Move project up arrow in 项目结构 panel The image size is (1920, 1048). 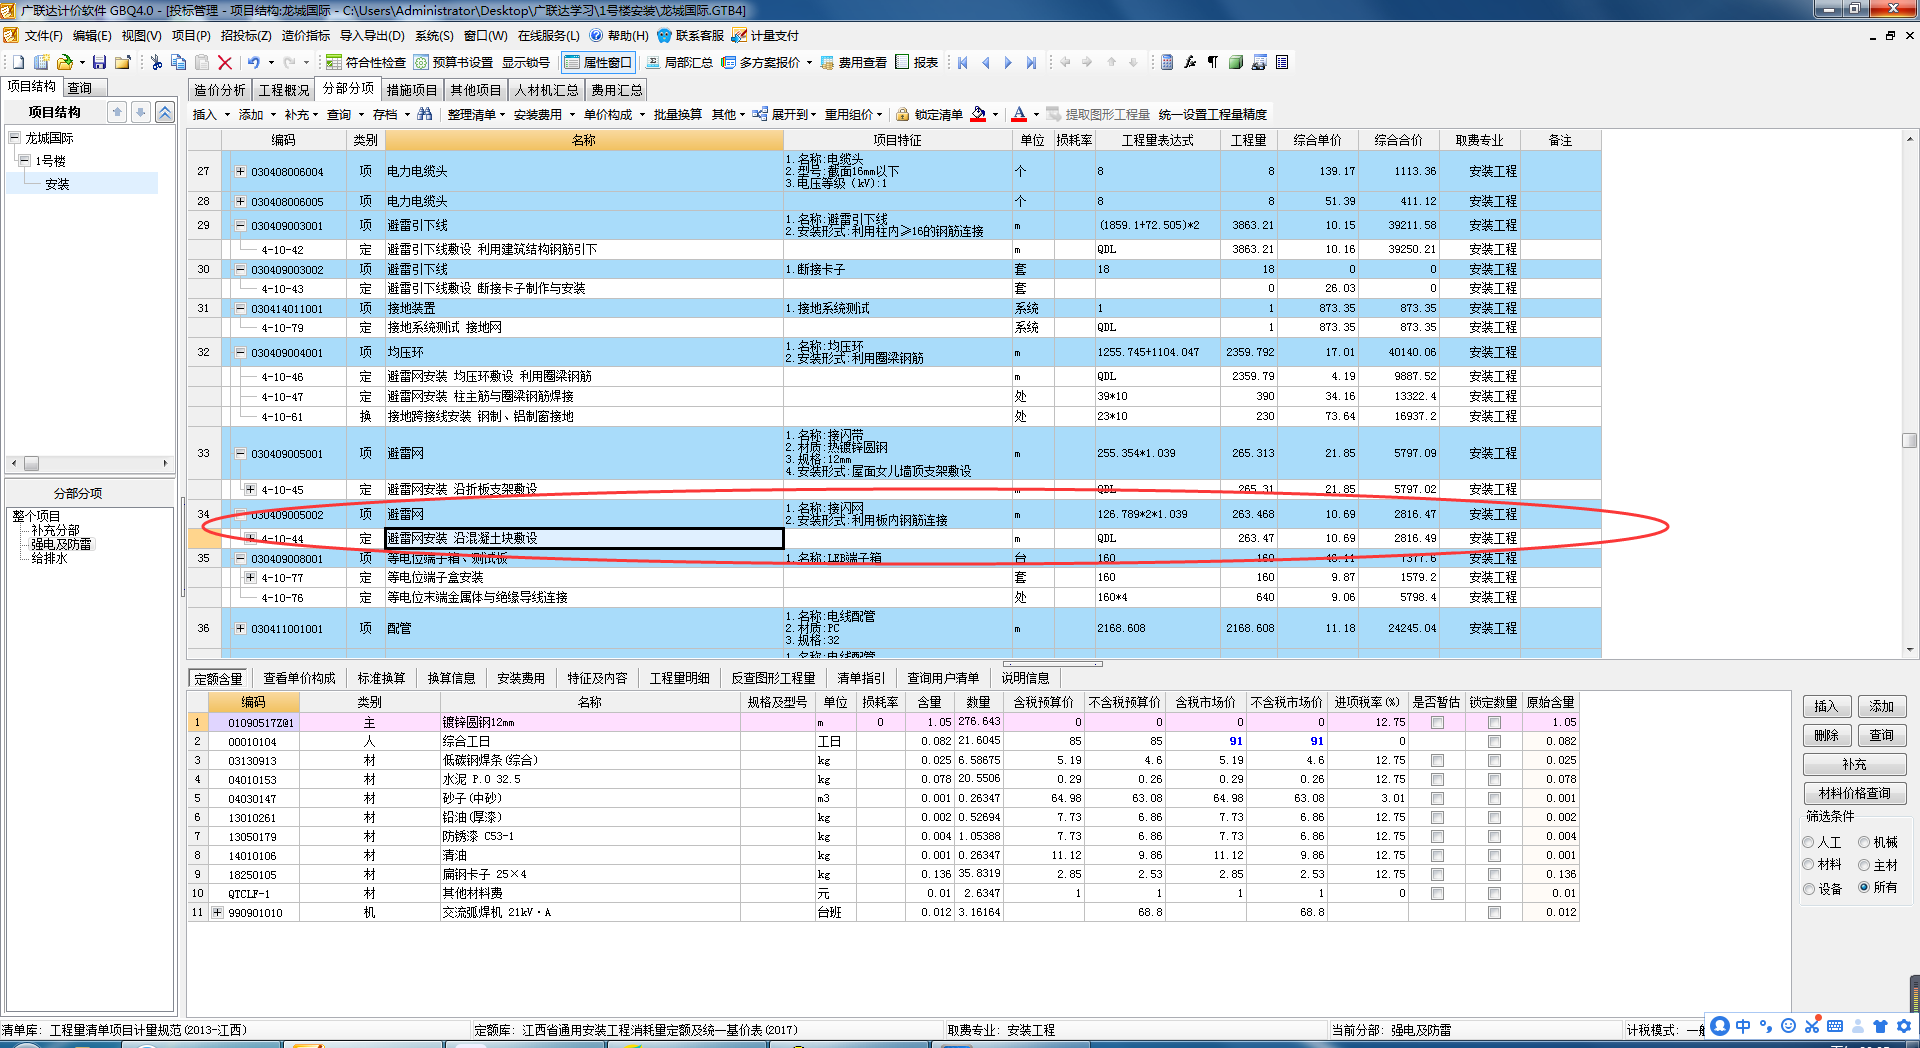(118, 112)
